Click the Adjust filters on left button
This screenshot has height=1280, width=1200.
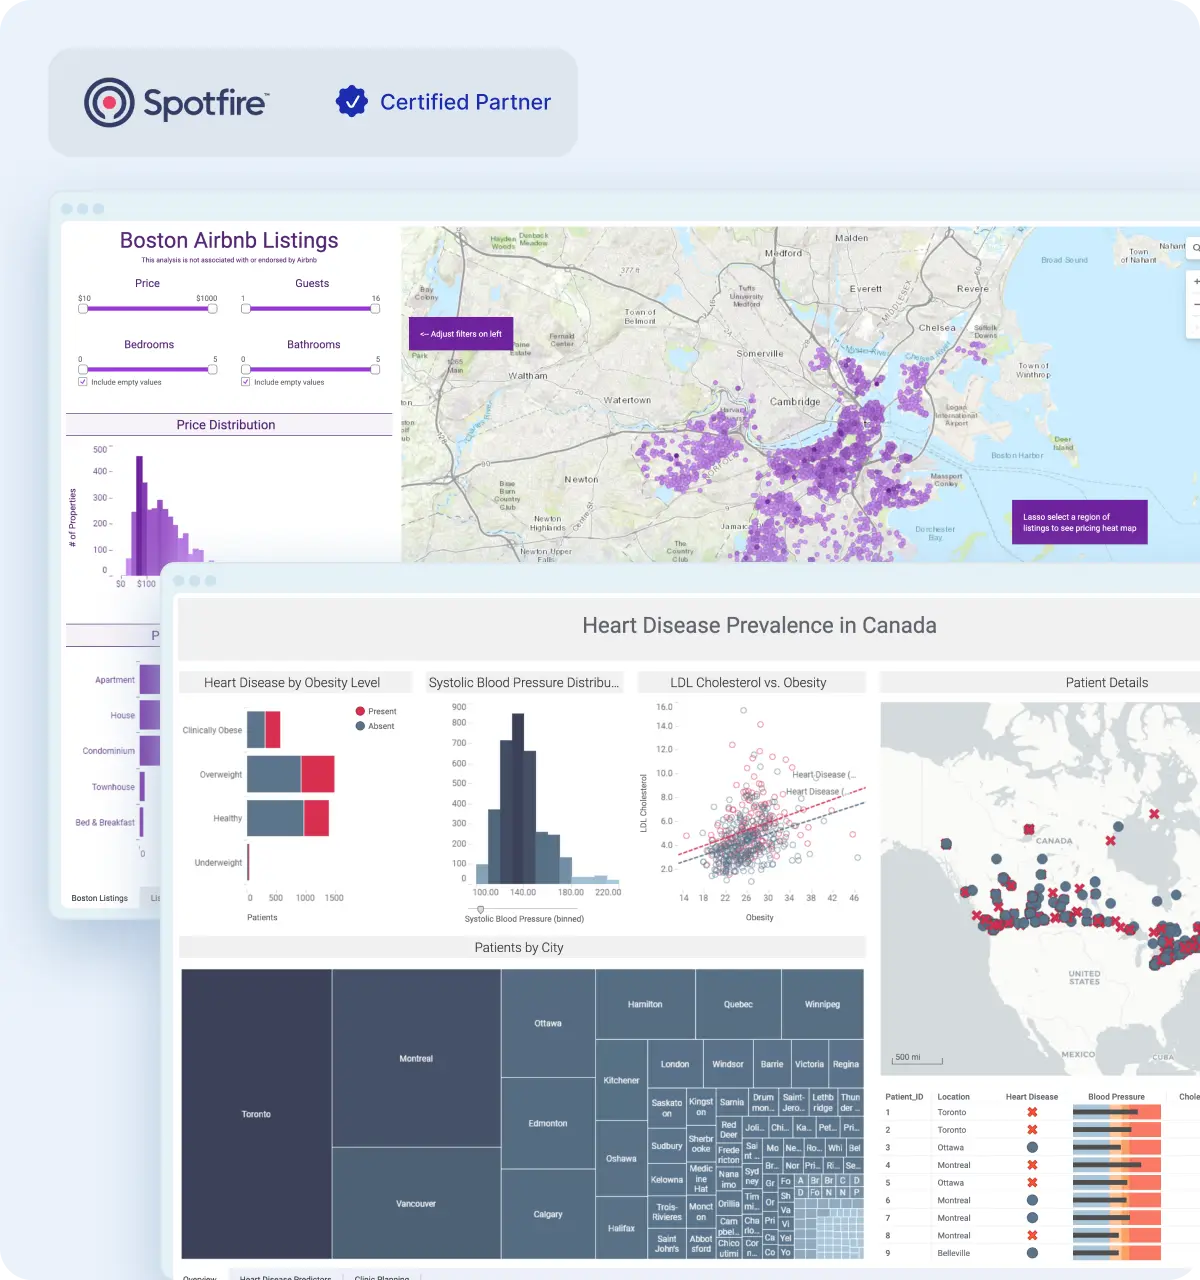[460, 333]
